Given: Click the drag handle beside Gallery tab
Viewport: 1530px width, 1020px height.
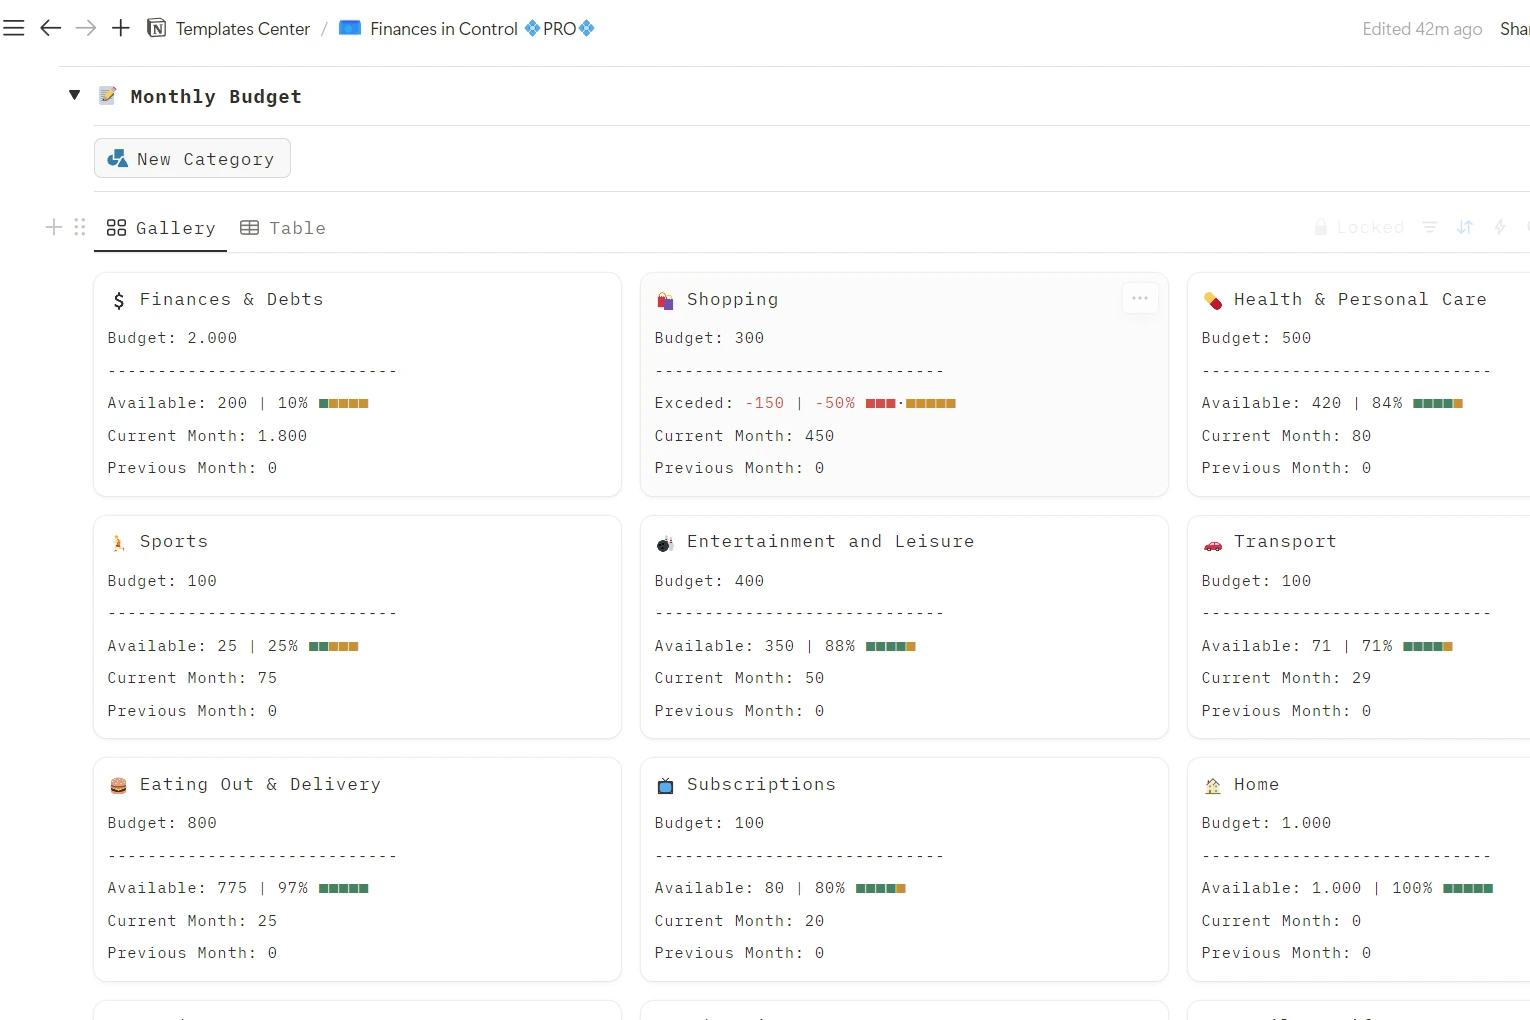Looking at the screenshot, I should pos(80,227).
